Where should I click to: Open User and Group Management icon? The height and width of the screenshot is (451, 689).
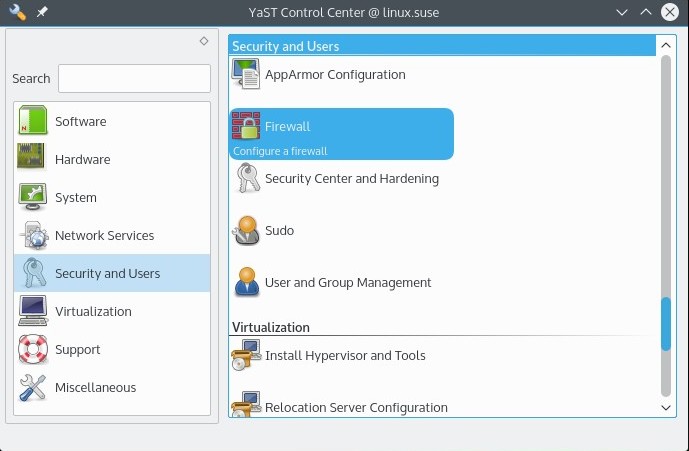(x=246, y=282)
